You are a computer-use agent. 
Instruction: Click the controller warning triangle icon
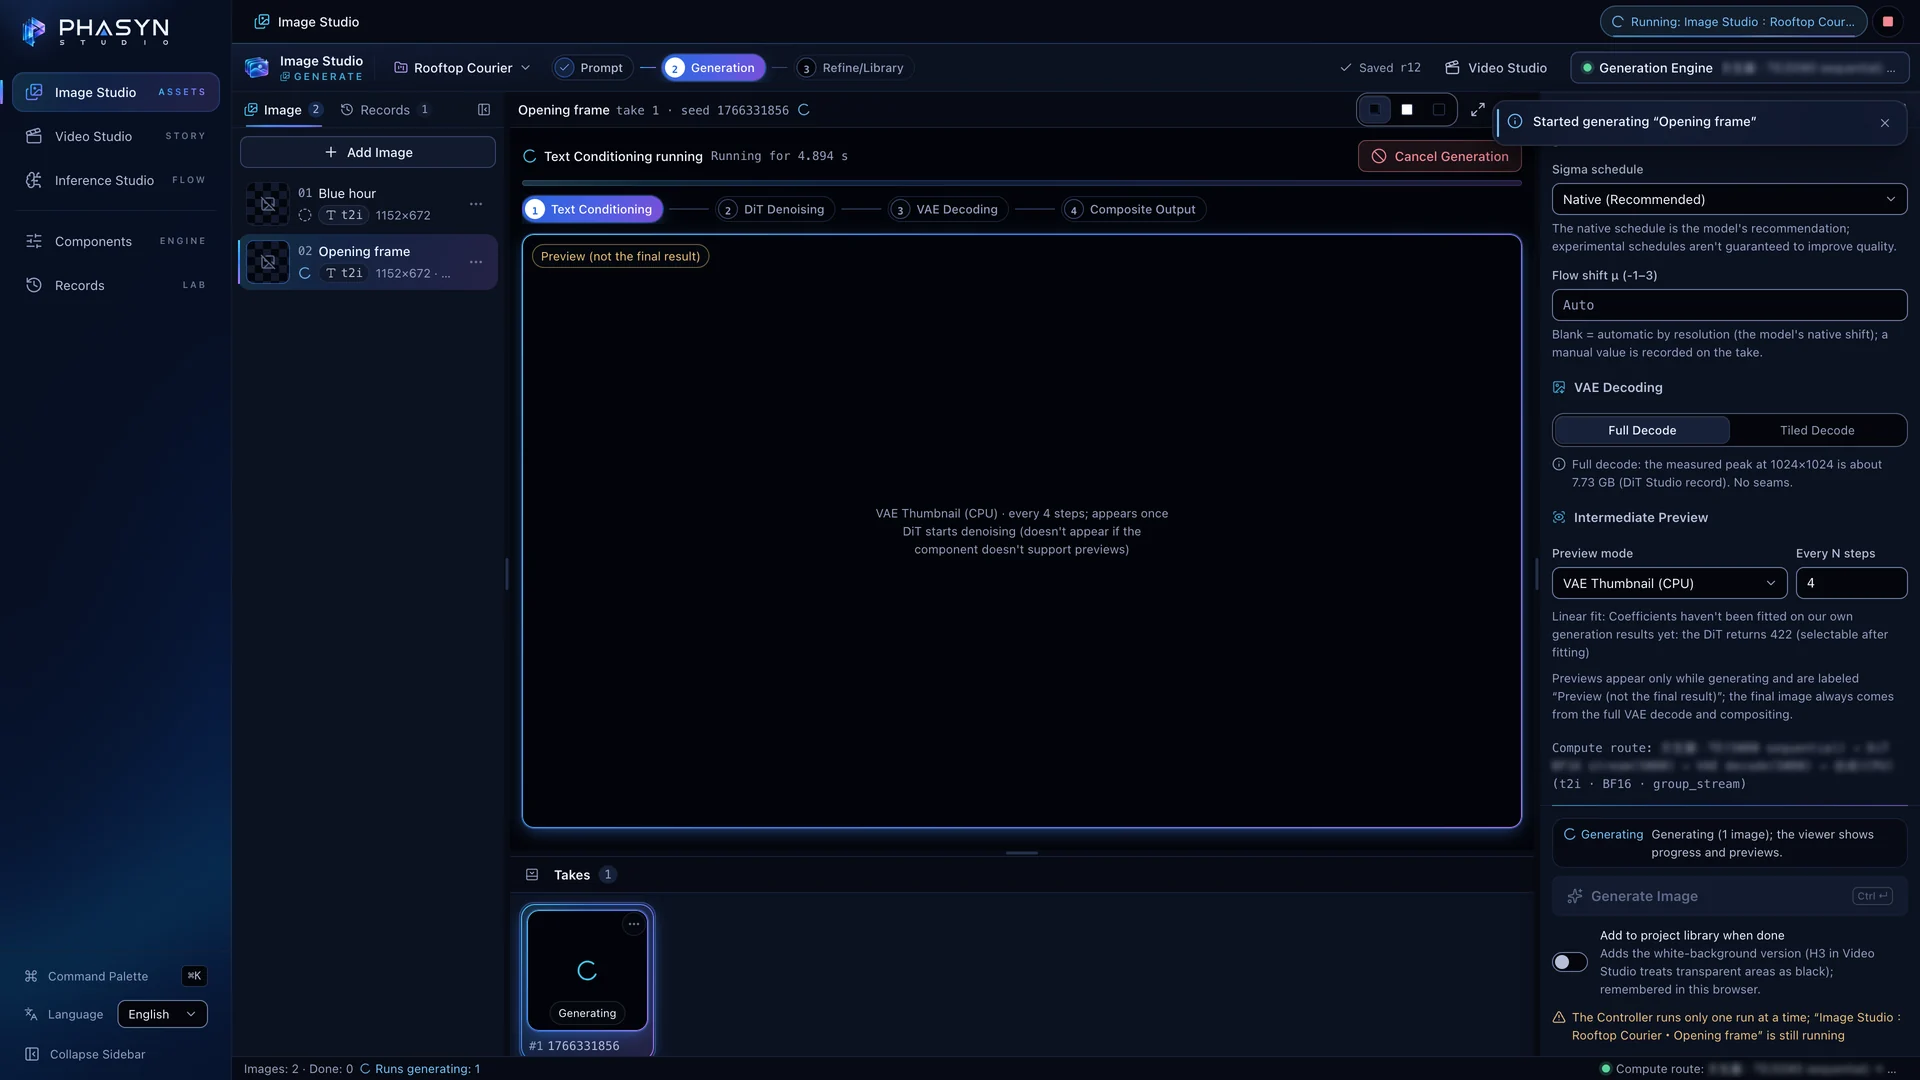[1559, 1018]
